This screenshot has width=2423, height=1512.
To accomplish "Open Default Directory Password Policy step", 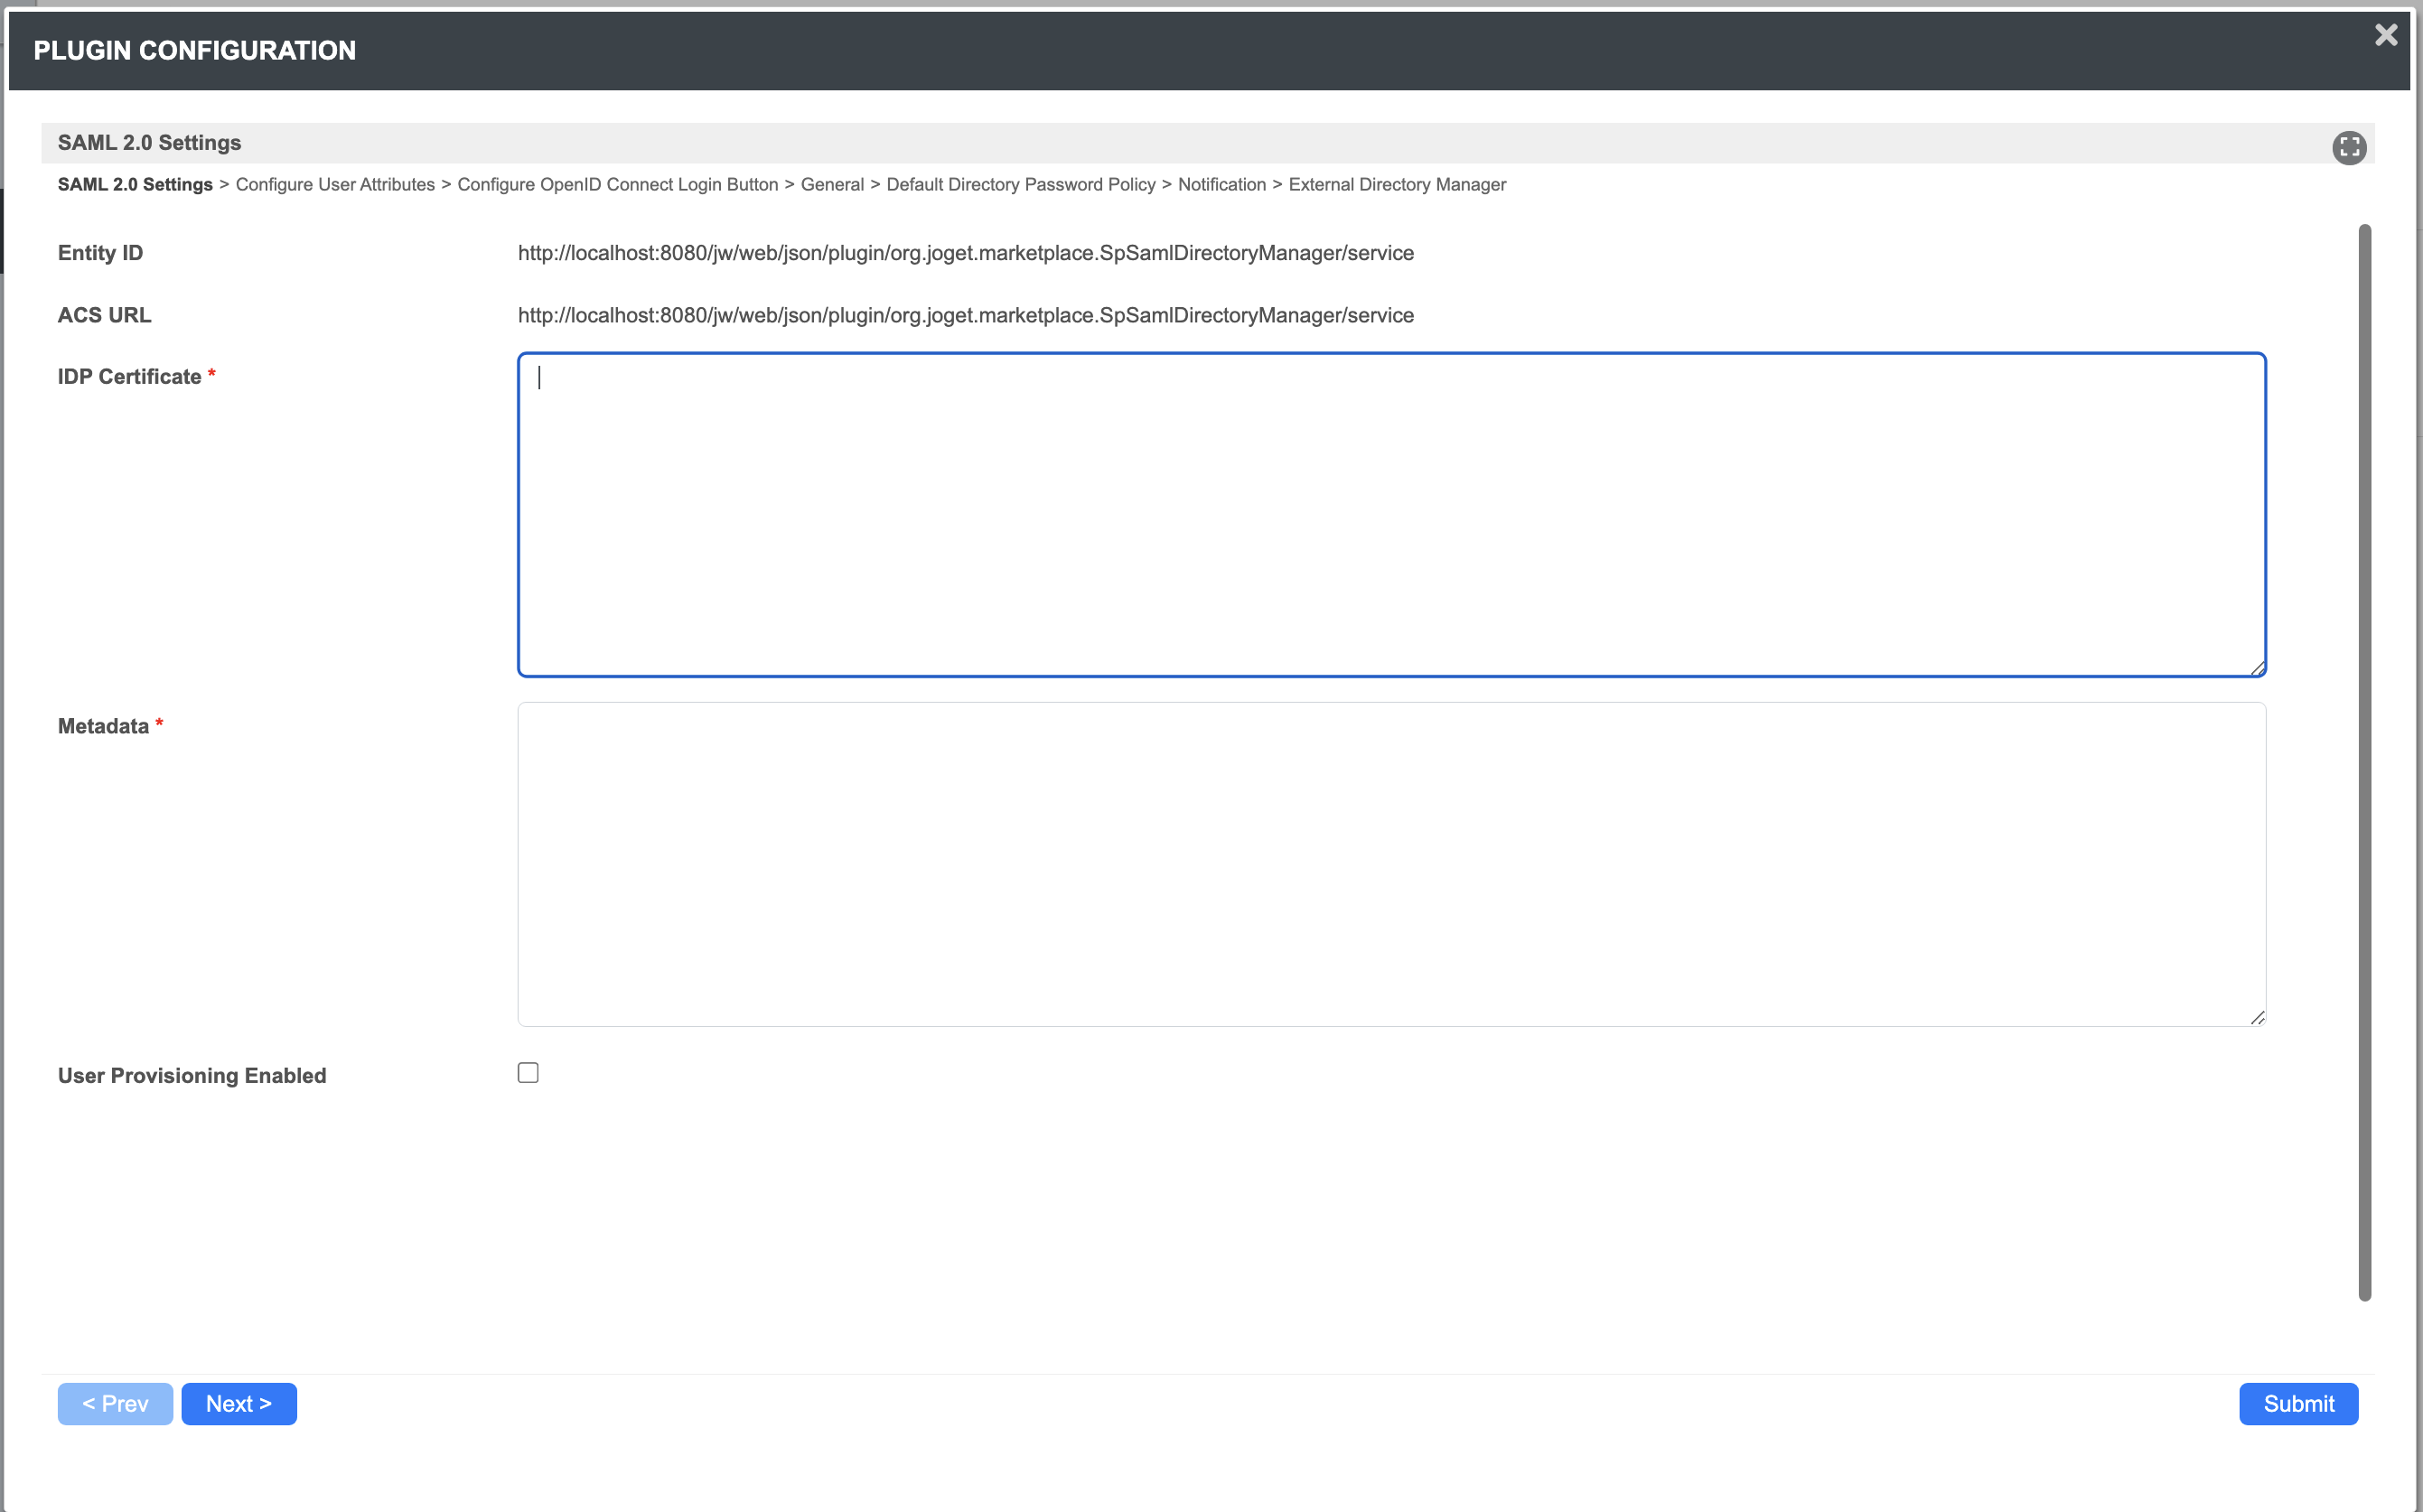I will point(1020,185).
